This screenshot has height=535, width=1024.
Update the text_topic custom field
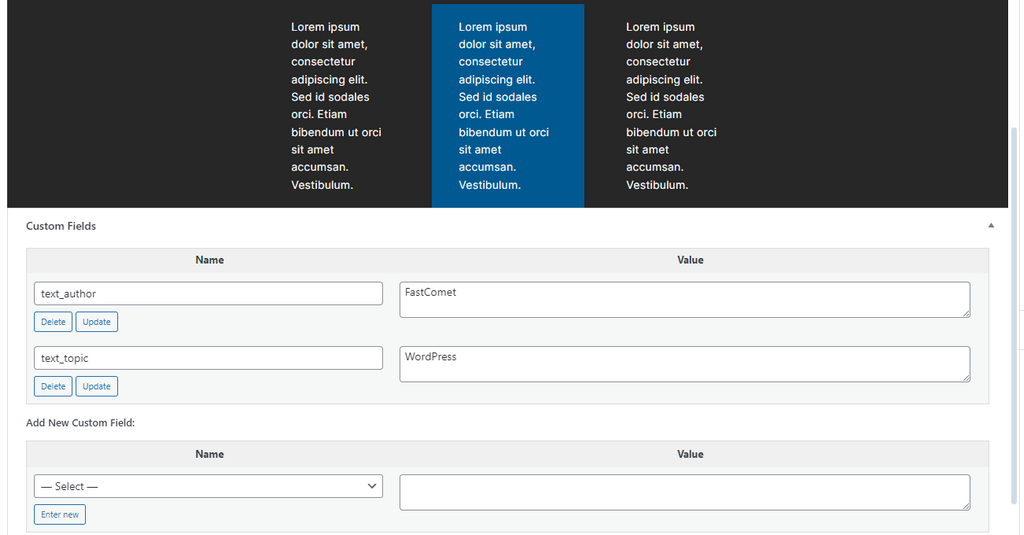(x=97, y=386)
